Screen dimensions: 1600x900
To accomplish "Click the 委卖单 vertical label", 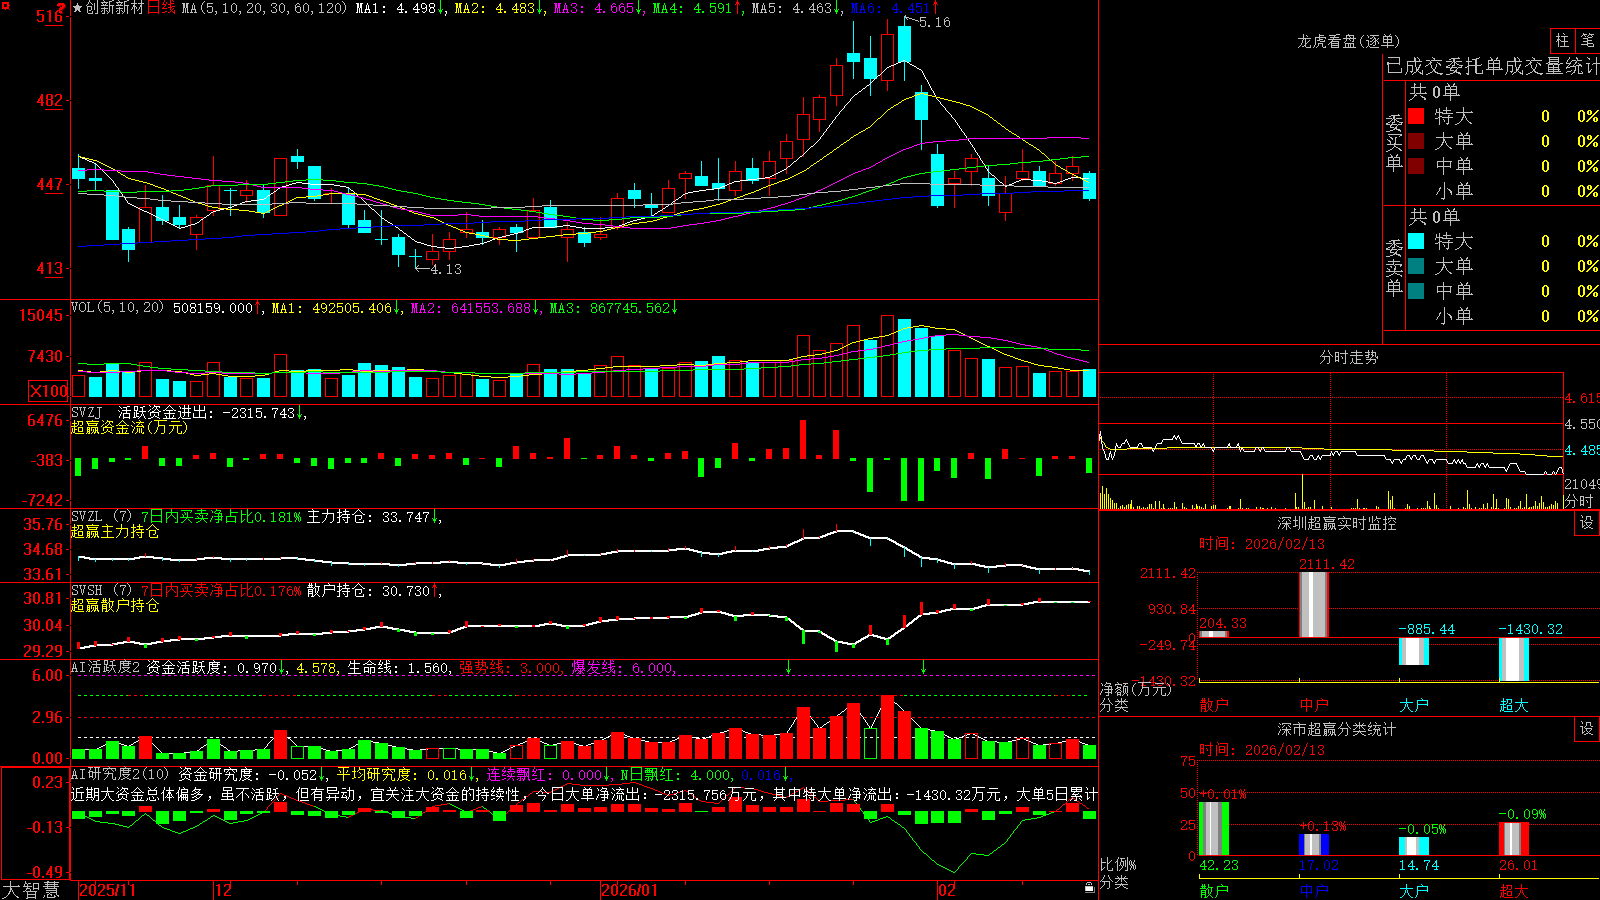I will [x=1394, y=267].
